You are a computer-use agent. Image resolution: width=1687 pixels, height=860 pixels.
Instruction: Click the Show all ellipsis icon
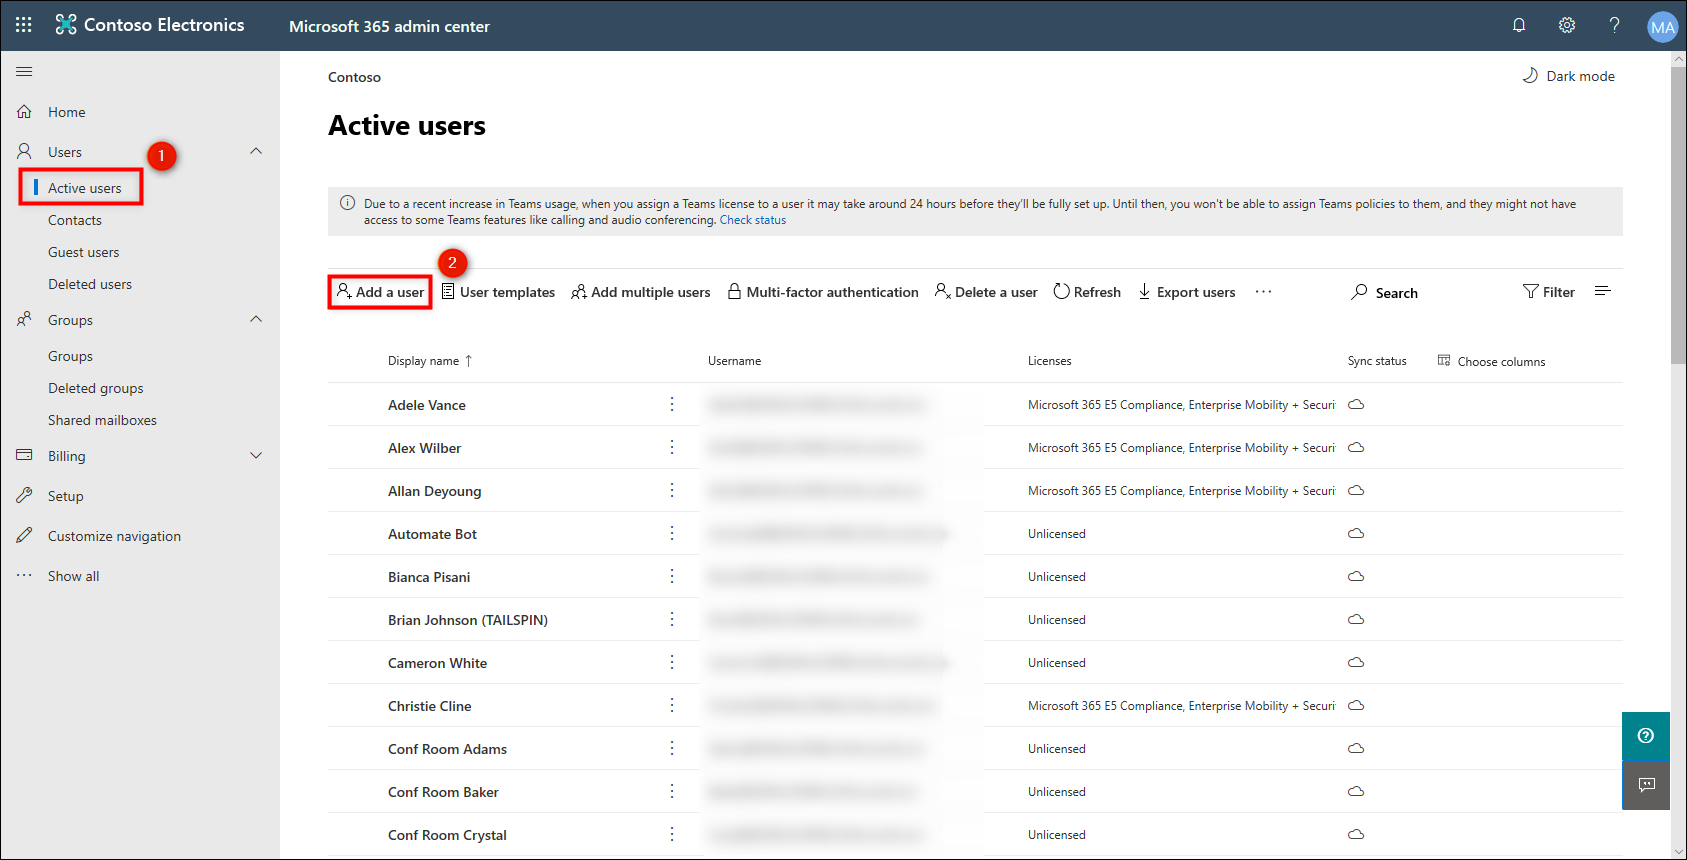pyautogui.click(x=24, y=575)
